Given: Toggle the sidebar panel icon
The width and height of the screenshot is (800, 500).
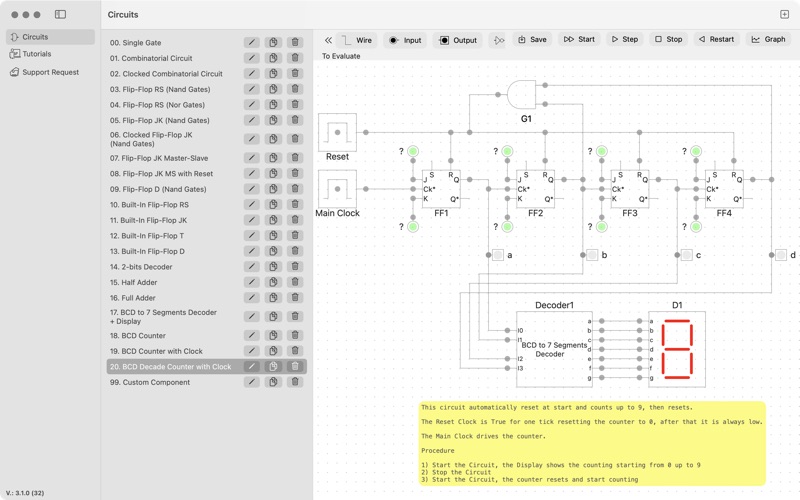Looking at the screenshot, I should tap(60, 14).
